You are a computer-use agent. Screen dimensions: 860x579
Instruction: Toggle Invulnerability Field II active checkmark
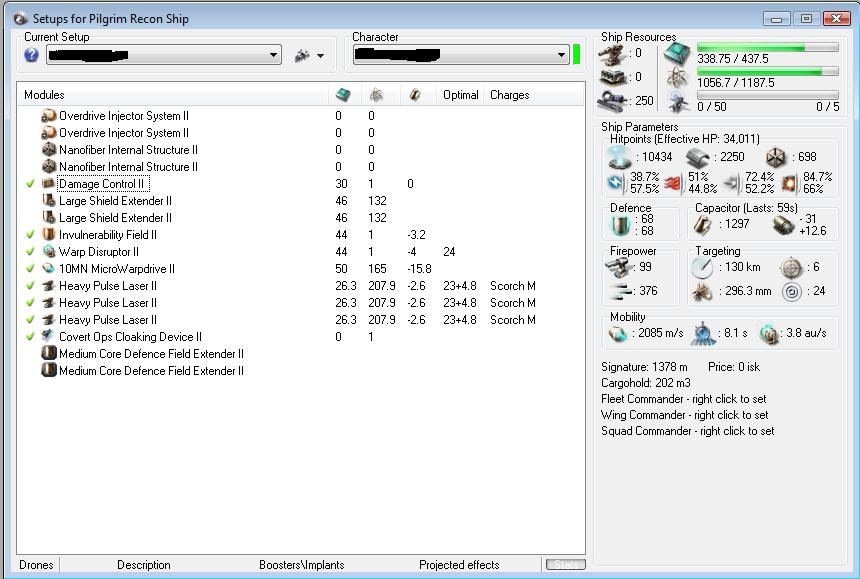click(x=31, y=235)
